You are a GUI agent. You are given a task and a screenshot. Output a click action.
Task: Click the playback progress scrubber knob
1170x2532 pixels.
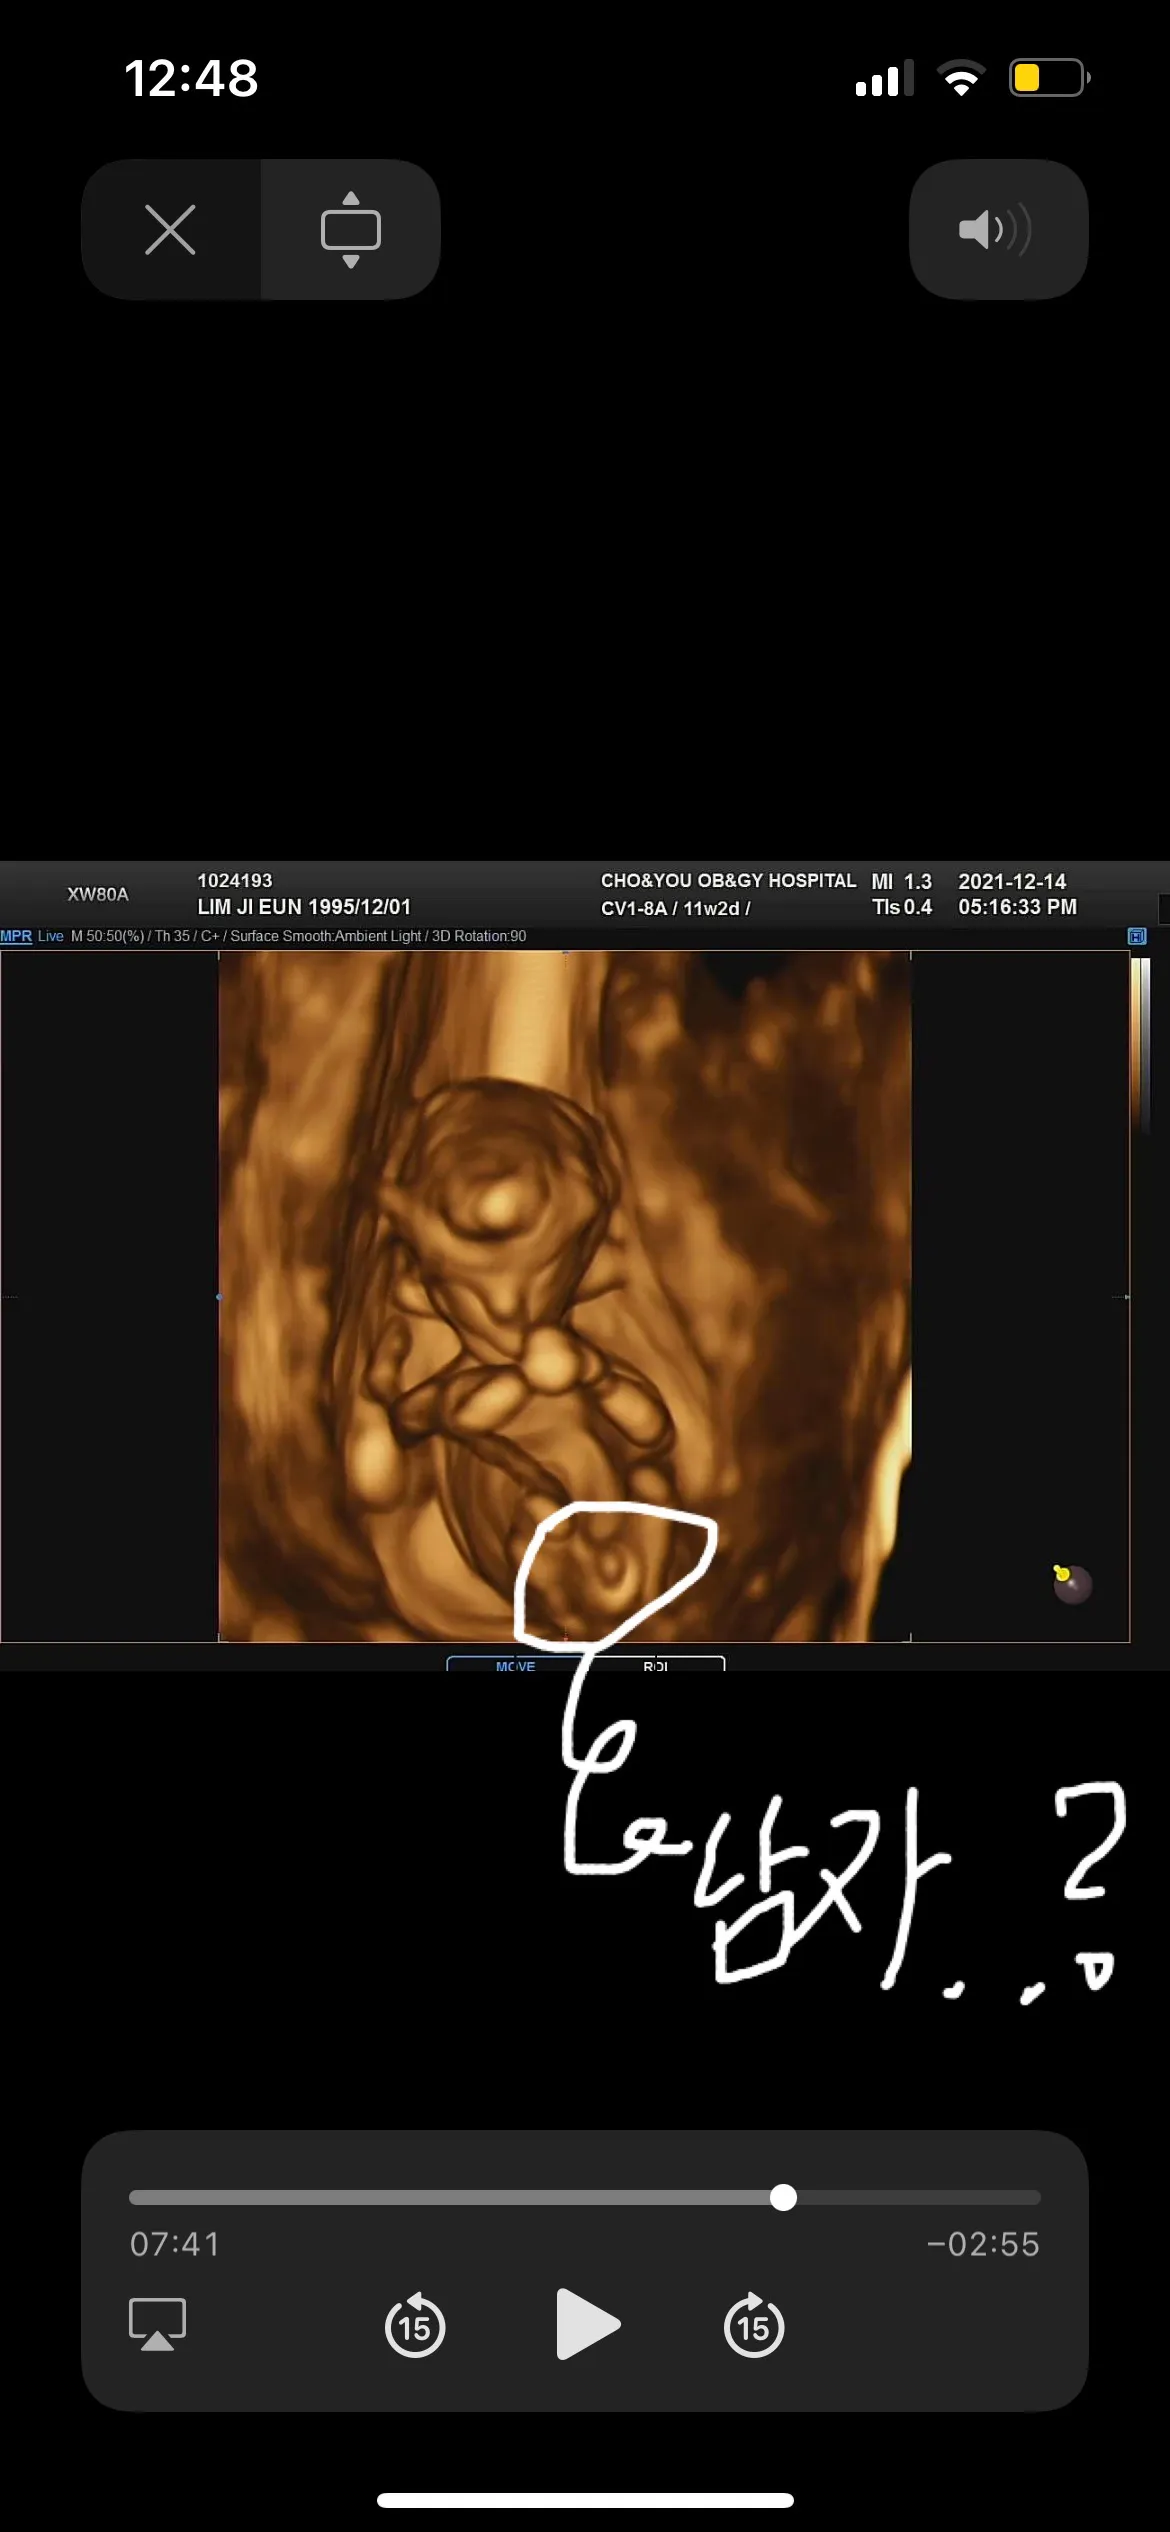784,2197
